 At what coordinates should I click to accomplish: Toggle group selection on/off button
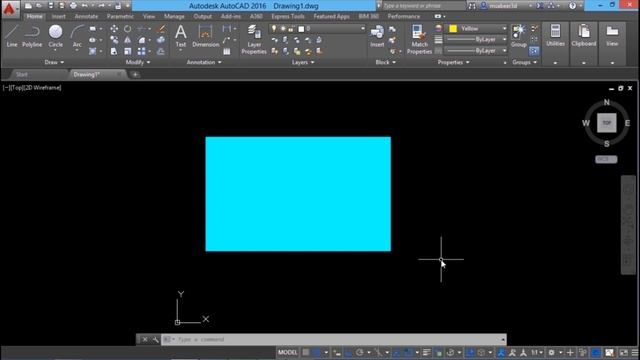click(x=534, y=51)
